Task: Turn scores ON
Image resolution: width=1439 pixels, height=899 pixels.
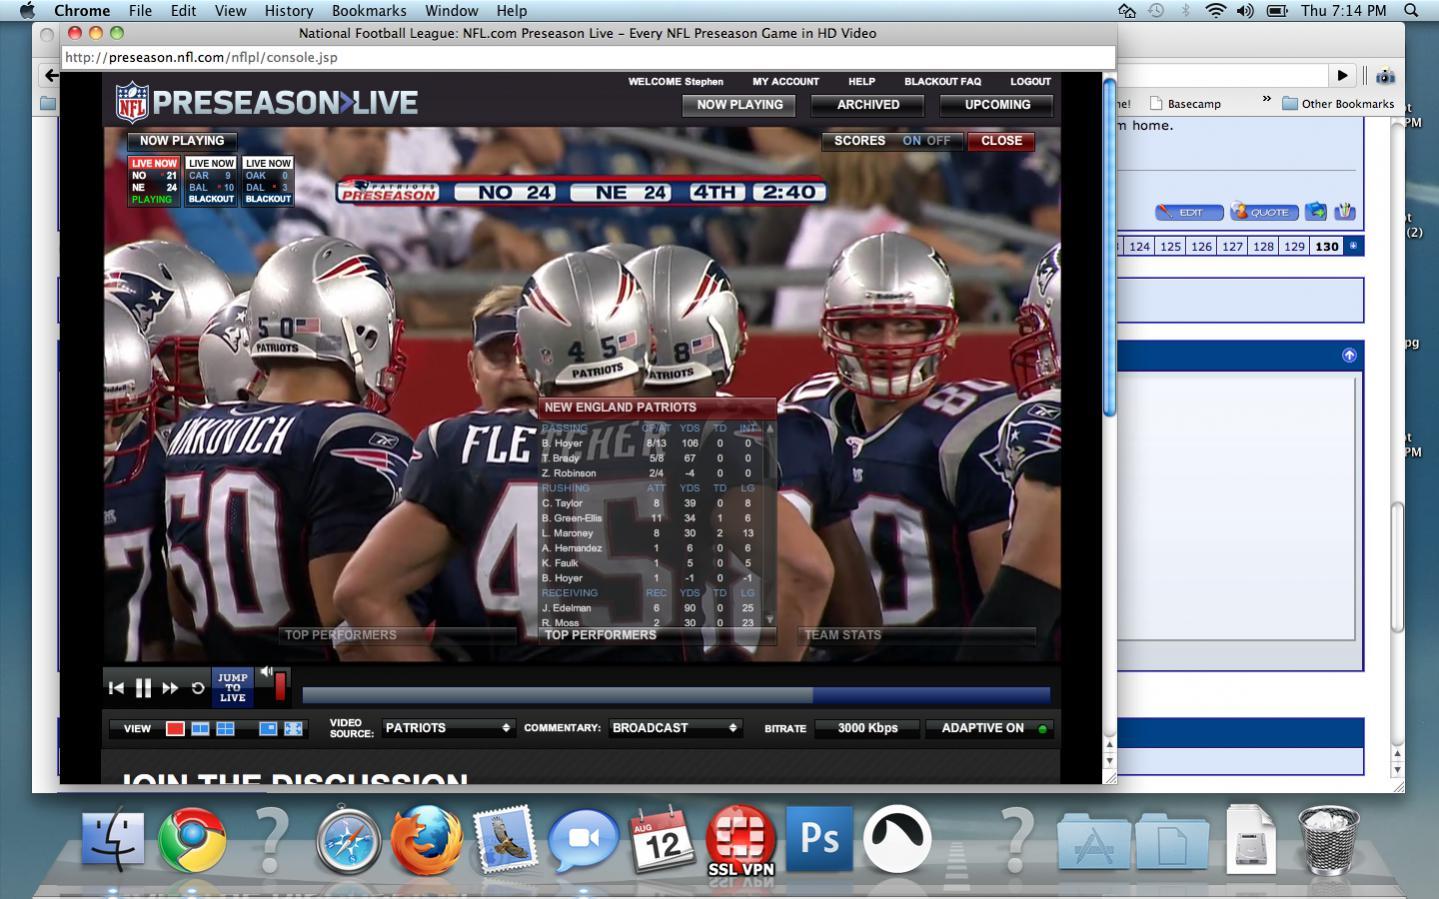Action: click(x=911, y=141)
